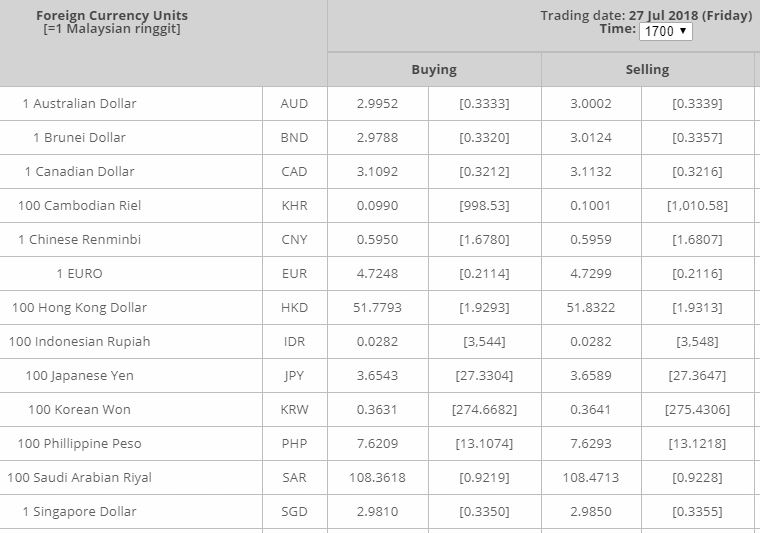Select the 100 Cambodian Riel row label
The width and height of the screenshot is (760, 533).
point(79,205)
